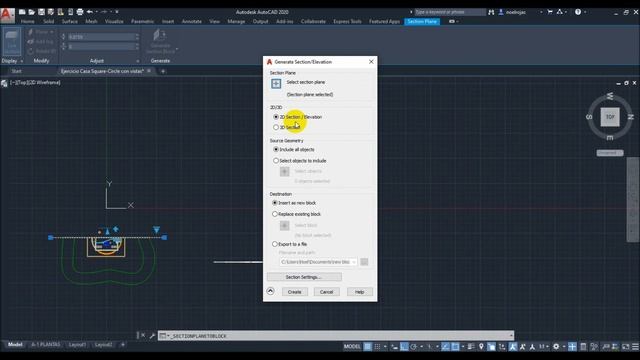Click the collapse dialog arrow icon
Image resolution: width=640 pixels, height=360 pixels.
[x=270, y=291]
